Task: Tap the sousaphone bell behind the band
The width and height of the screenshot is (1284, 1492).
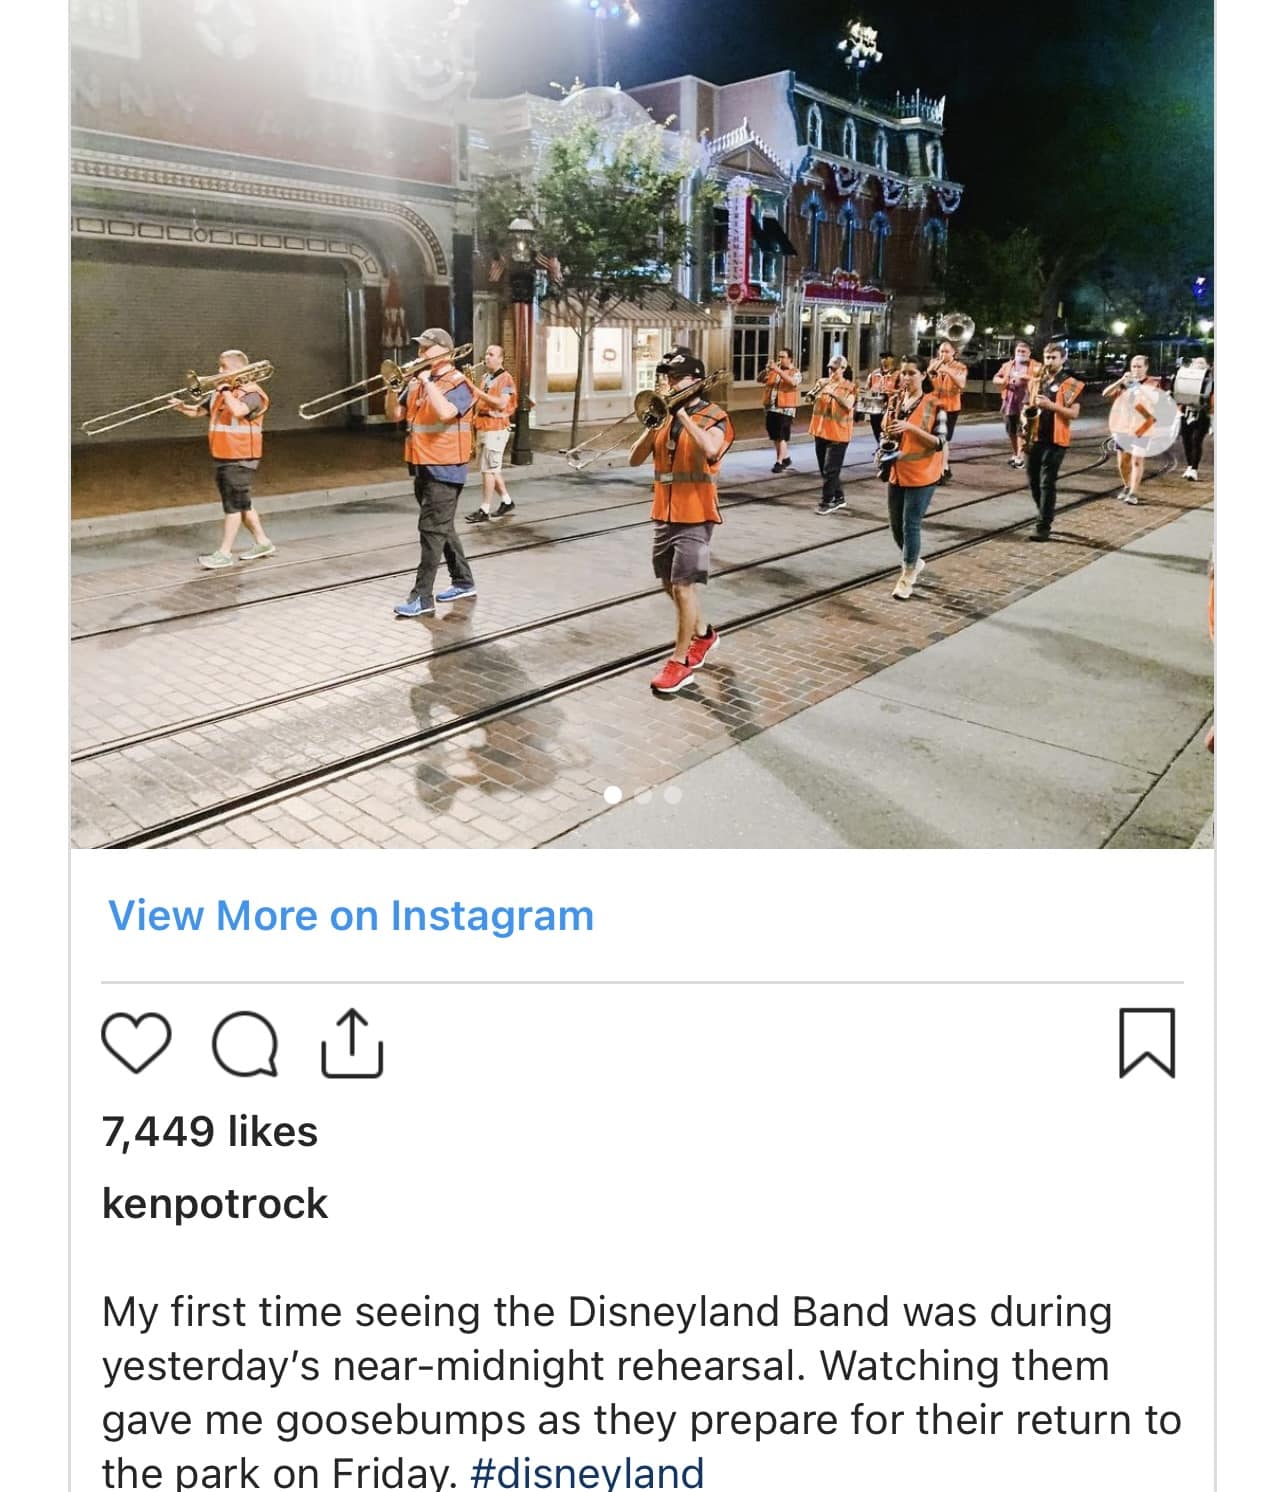Action: (x=958, y=329)
